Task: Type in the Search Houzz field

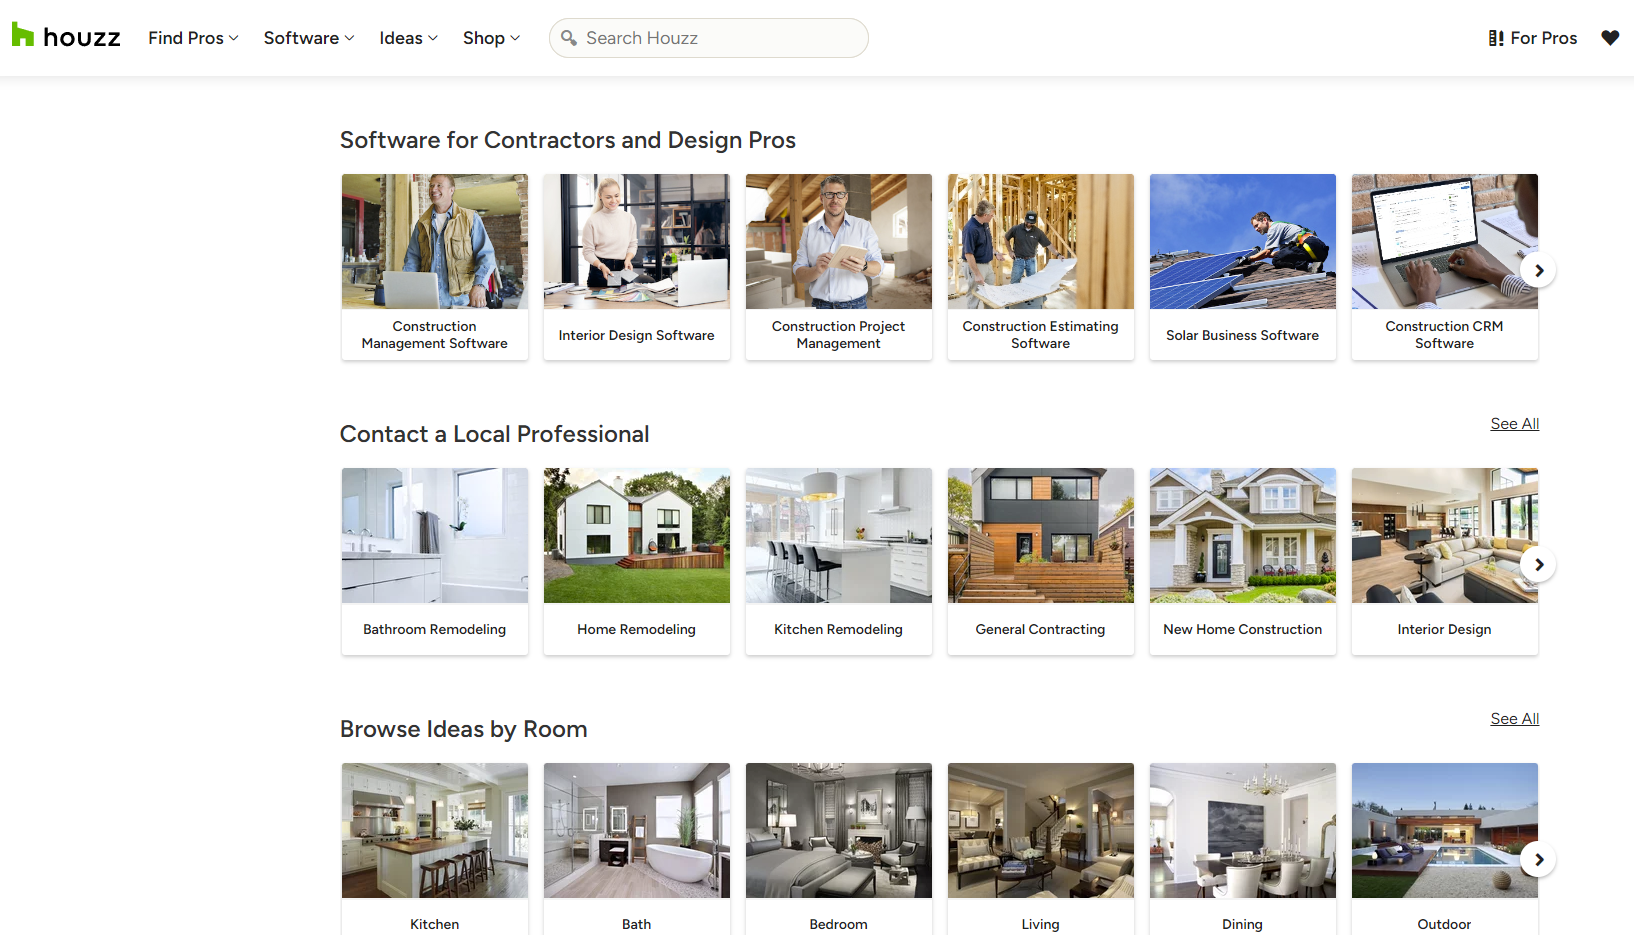Action: point(720,38)
